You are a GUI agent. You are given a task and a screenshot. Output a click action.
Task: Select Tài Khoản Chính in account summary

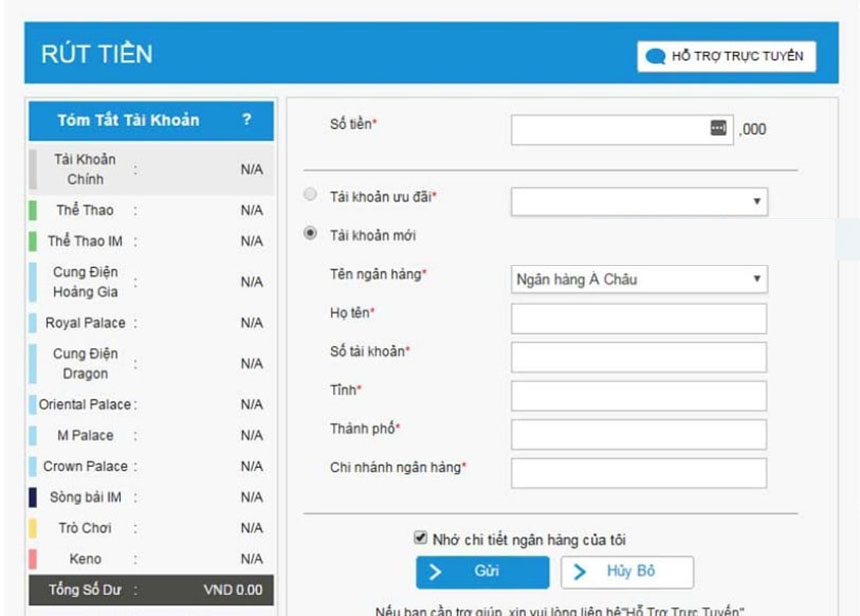click(x=150, y=169)
